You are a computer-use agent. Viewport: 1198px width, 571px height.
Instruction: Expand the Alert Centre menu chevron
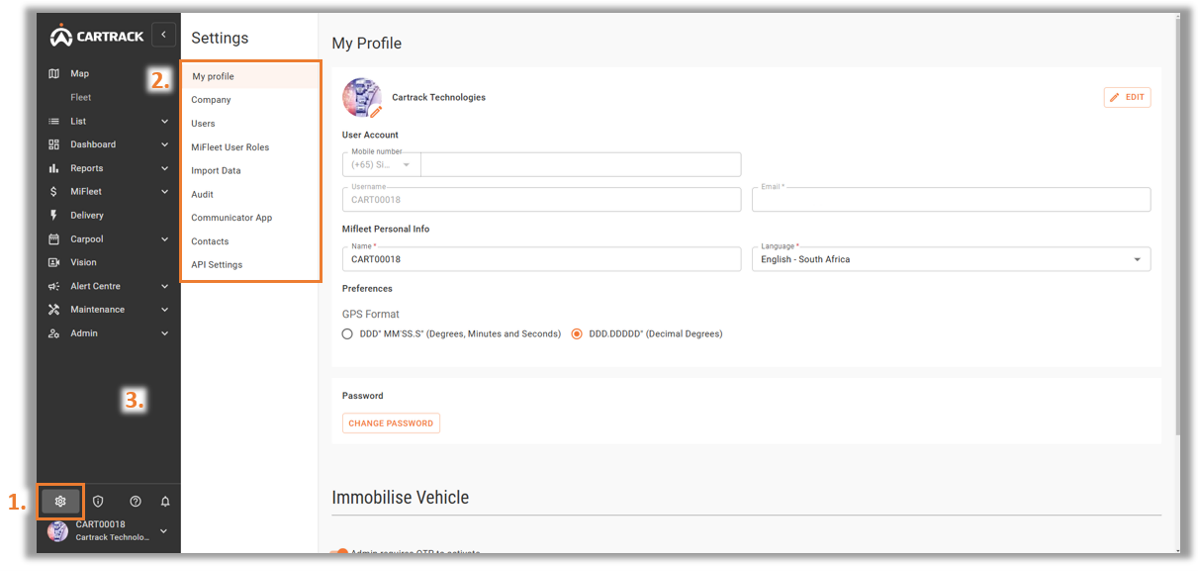point(164,287)
